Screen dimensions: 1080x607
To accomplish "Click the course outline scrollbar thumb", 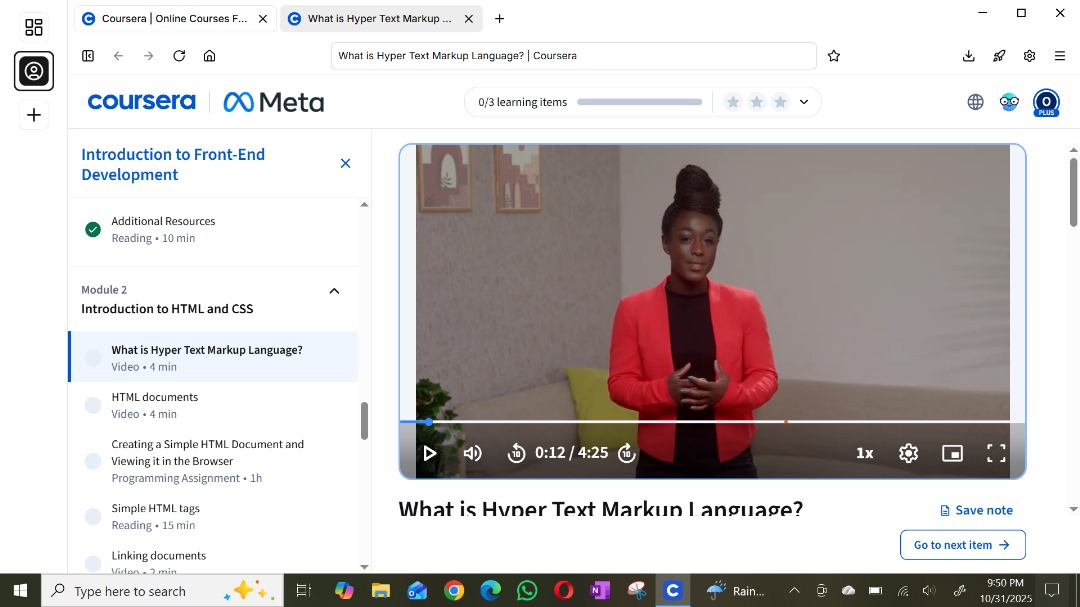I will [x=364, y=421].
